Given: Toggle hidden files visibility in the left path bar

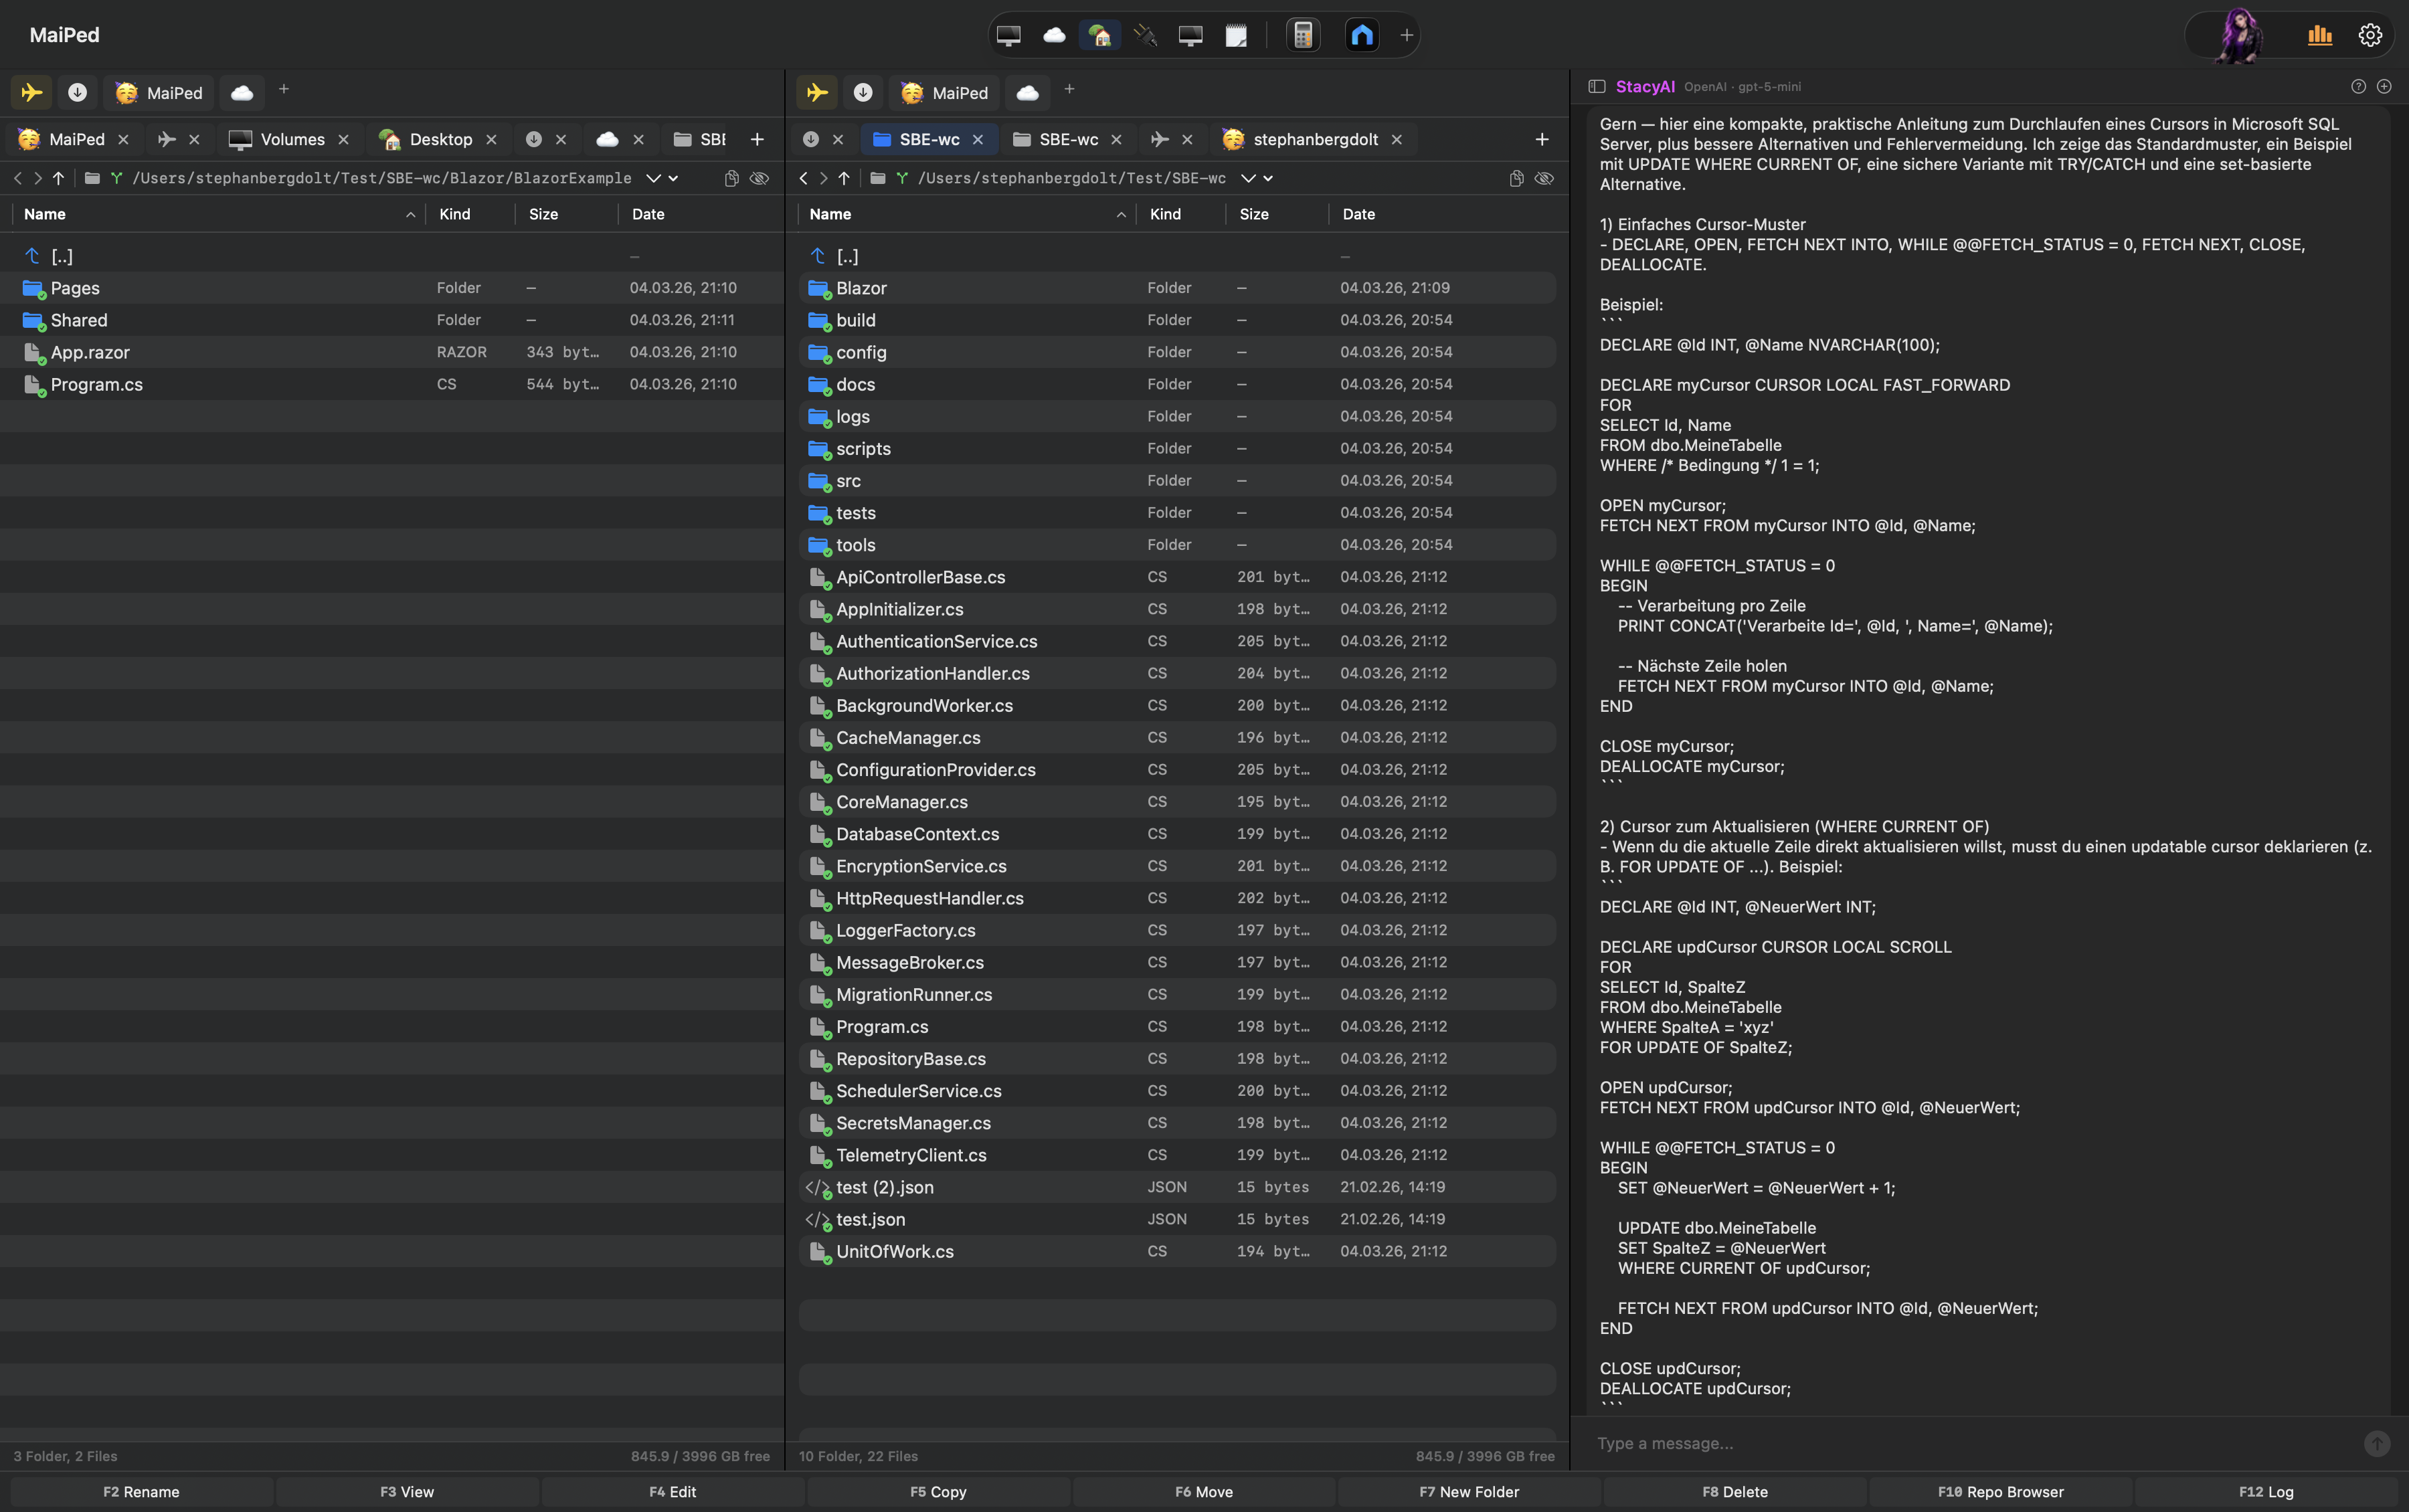Looking at the screenshot, I should click(760, 178).
